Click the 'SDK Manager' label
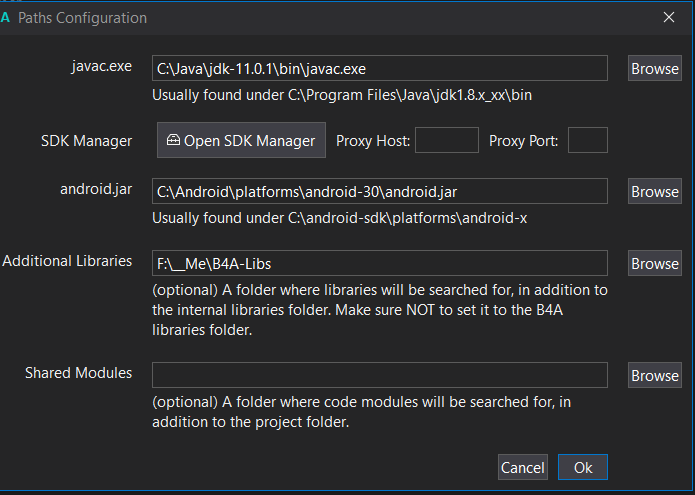This screenshot has width=695, height=495. pyautogui.click(x=86, y=141)
